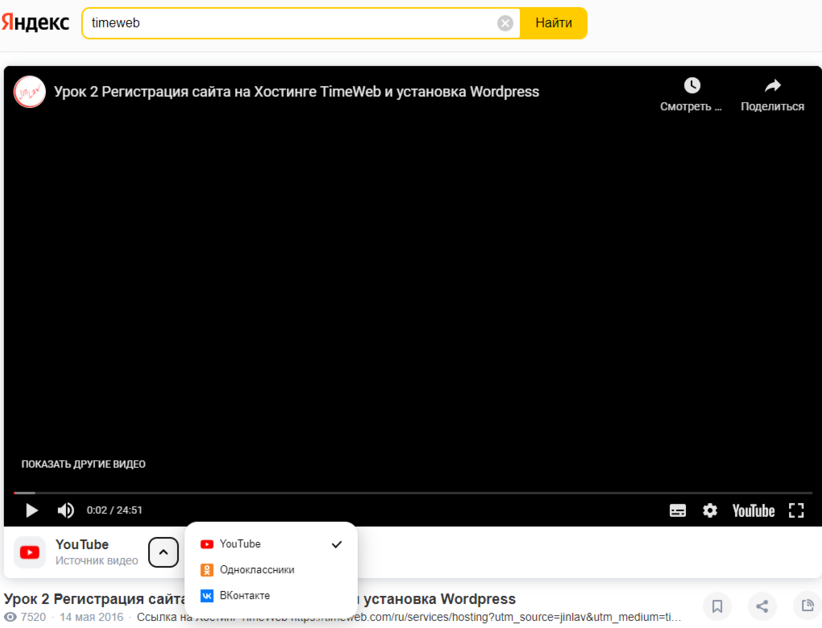Click the share icon below the video

[x=762, y=607]
